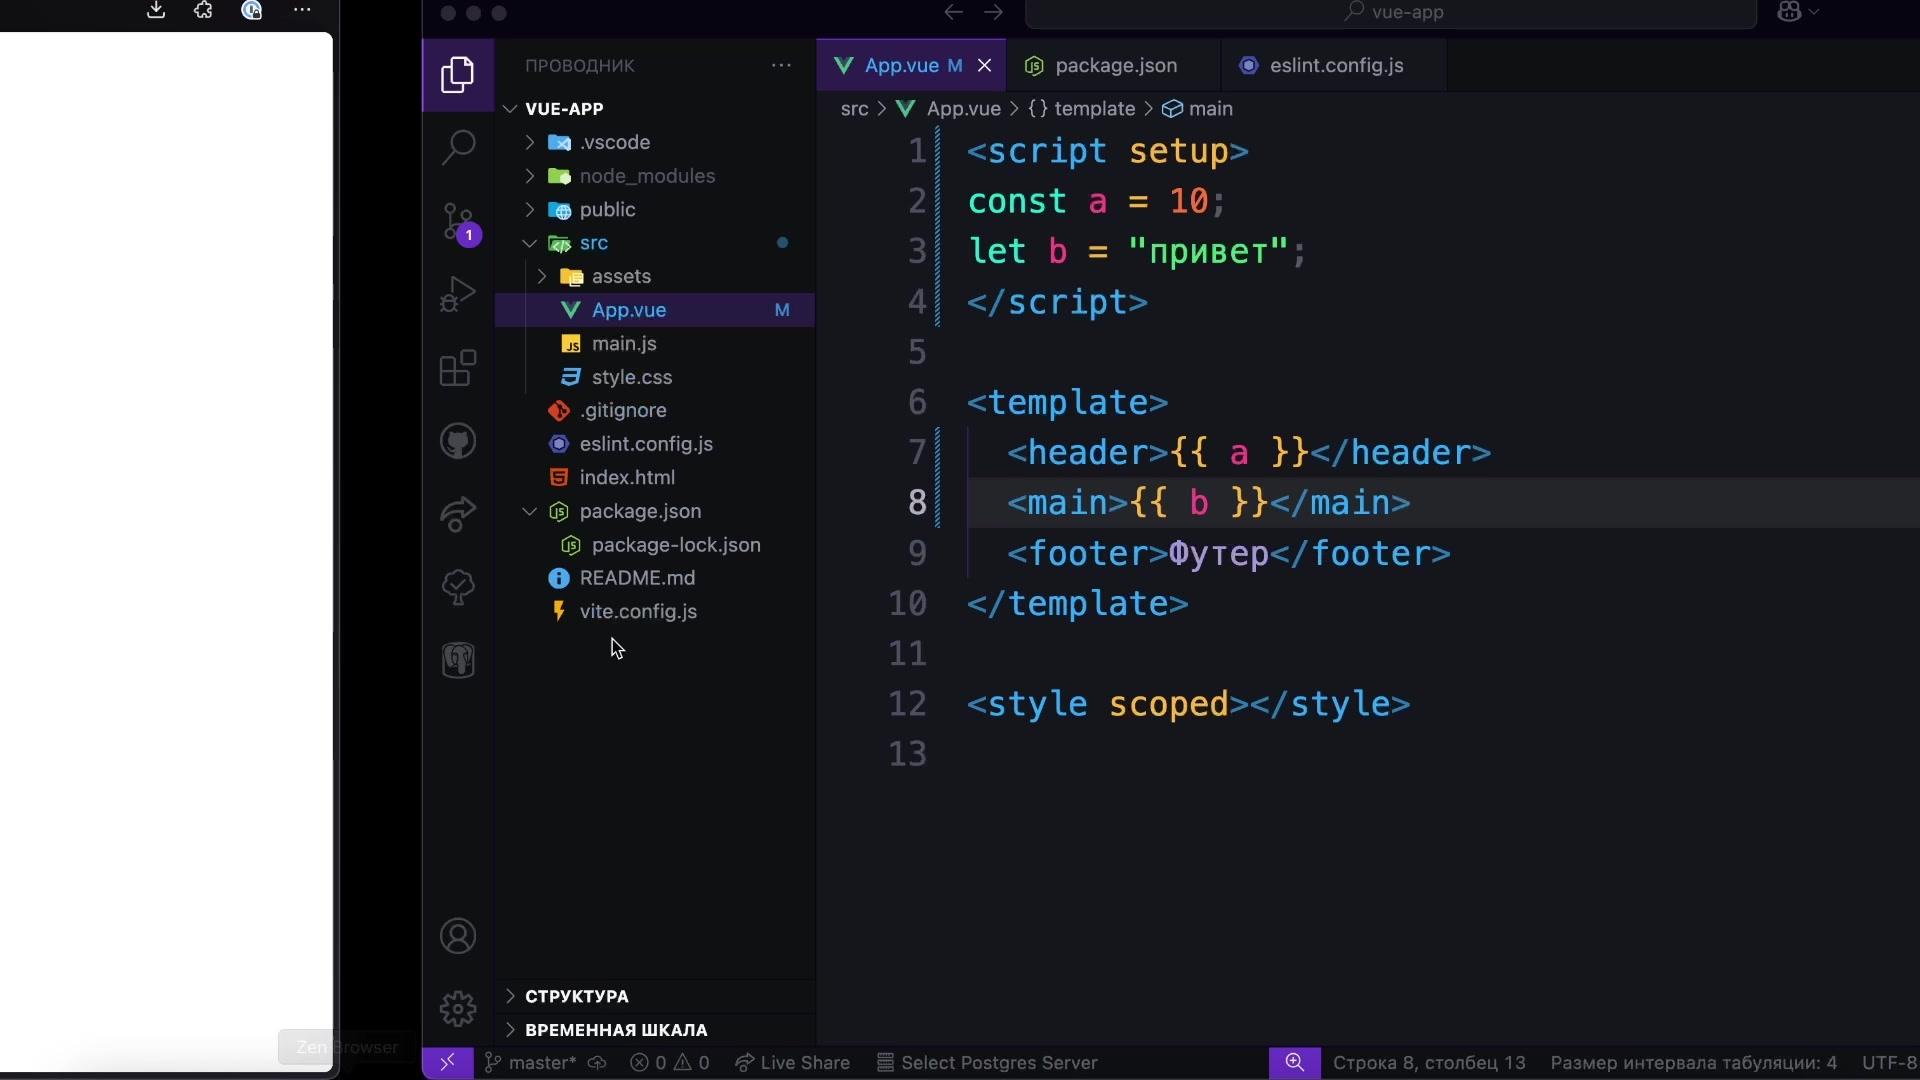Click the "привет" string in line 3
The width and height of the screenshot is (1920, 1080).
1208,251
